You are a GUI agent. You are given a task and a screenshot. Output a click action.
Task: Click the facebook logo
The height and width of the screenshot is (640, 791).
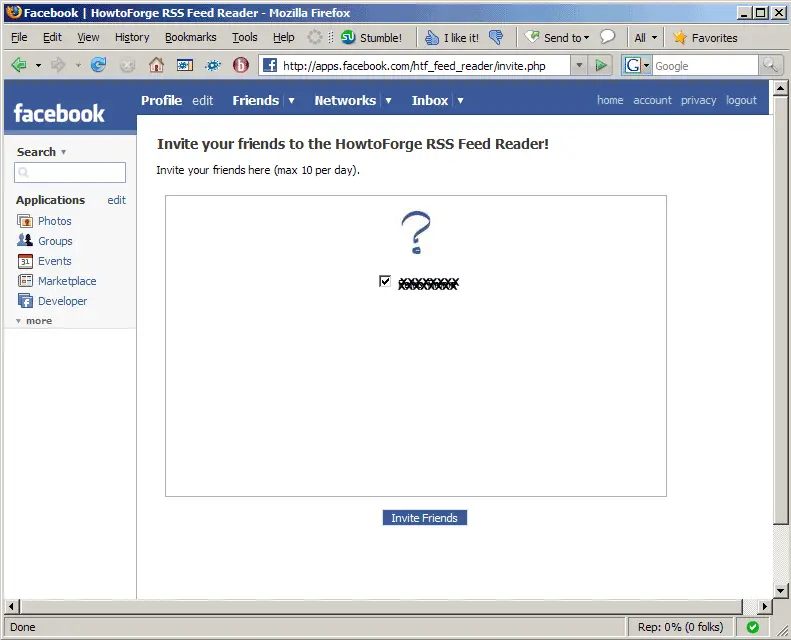(x=59, y=113)
